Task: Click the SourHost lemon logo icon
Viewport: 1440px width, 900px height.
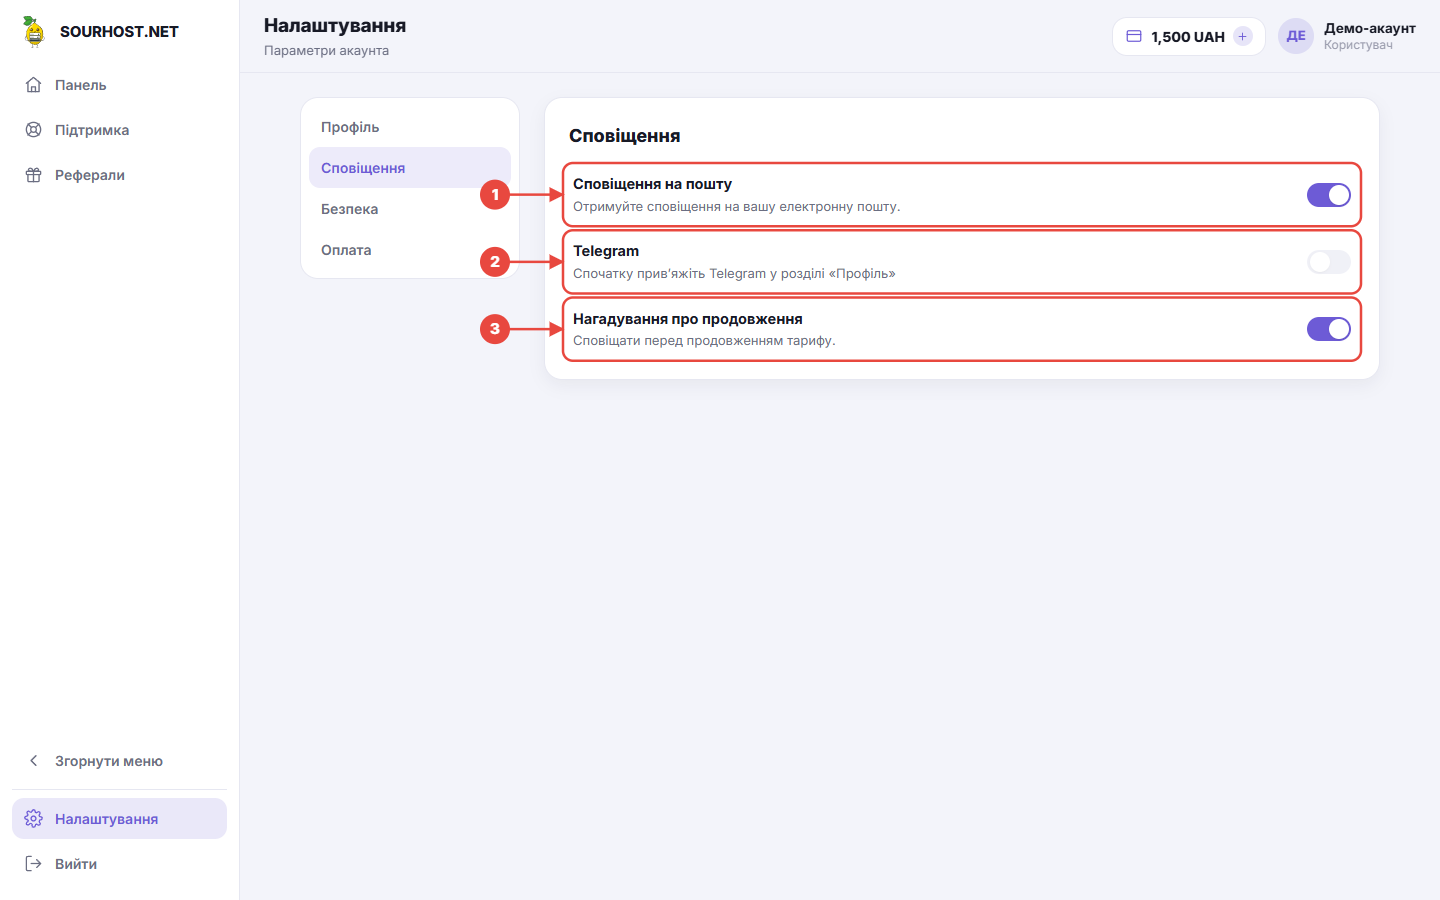Action: point(34,32)
